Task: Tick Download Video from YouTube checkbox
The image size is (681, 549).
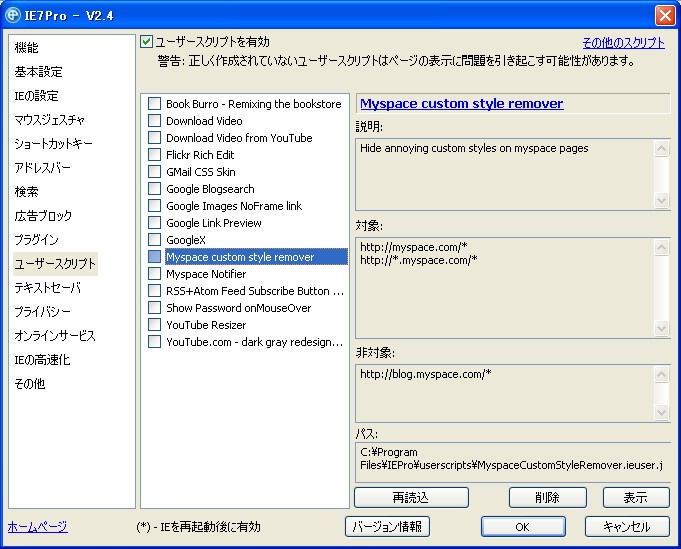Action: coord(154,138)
